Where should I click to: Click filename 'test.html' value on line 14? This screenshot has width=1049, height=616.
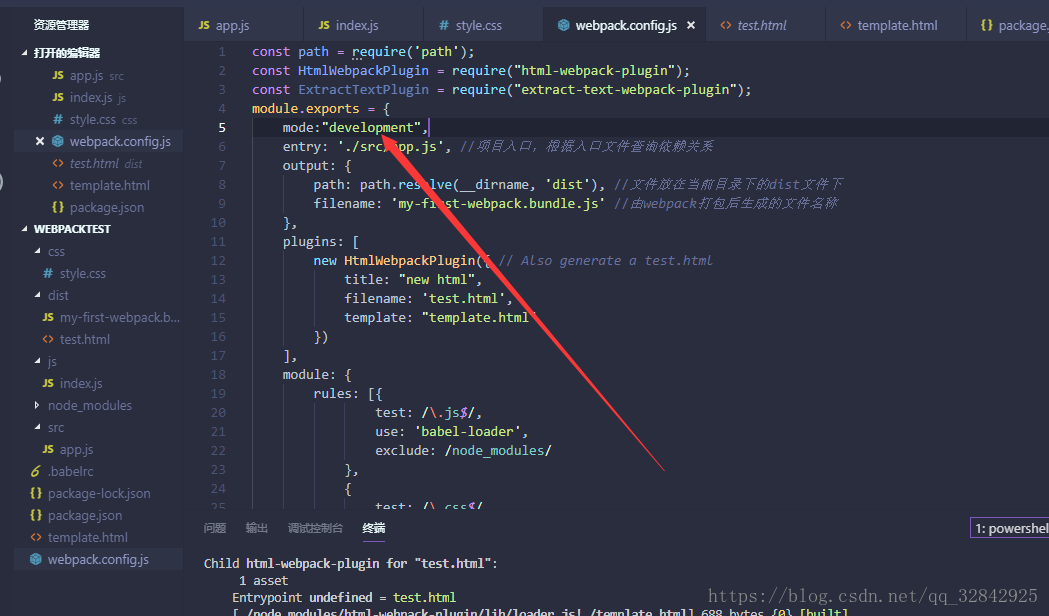tap(463, 298)
